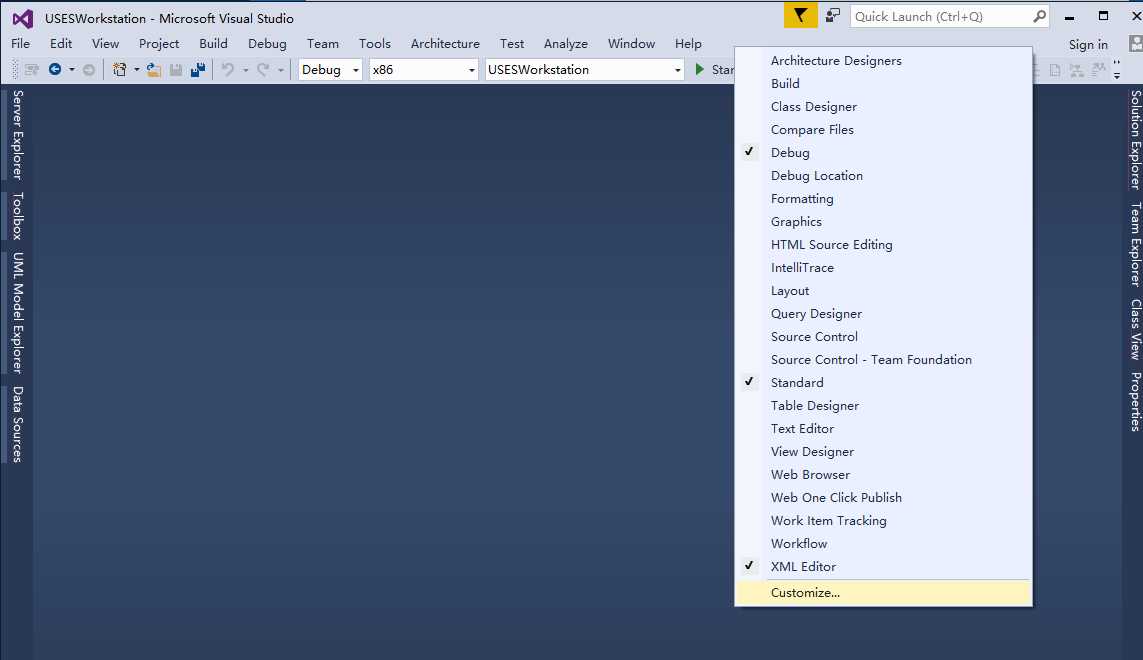
Task: Click the Save single-disk icon
Action: [x=176, y=70]
